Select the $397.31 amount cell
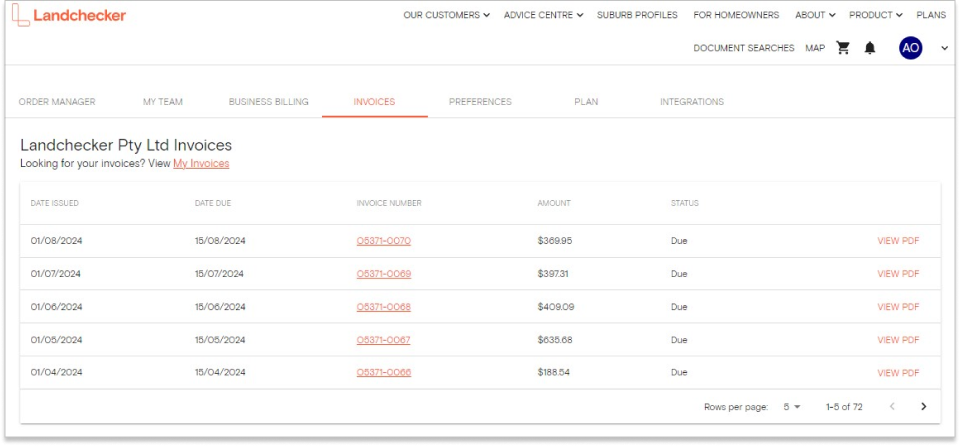This screenshot has height=446, width=960. (553, 274)
